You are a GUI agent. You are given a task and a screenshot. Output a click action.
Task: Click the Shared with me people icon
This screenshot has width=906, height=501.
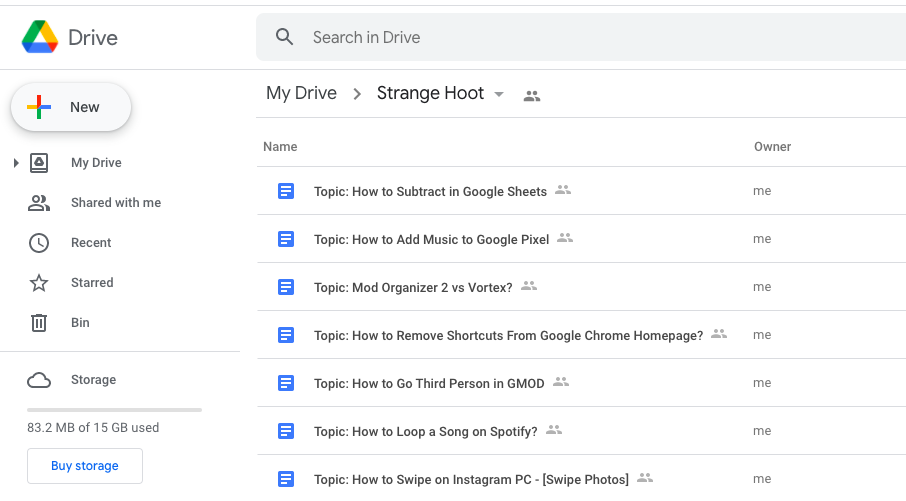pyautogui.click(x=39, y=203)
